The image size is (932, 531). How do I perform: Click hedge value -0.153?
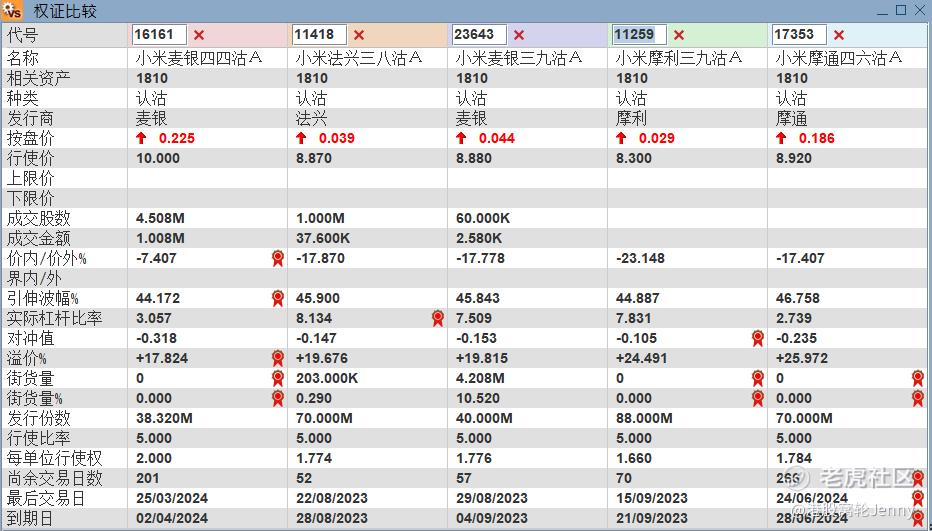click(x=475, y=338)
